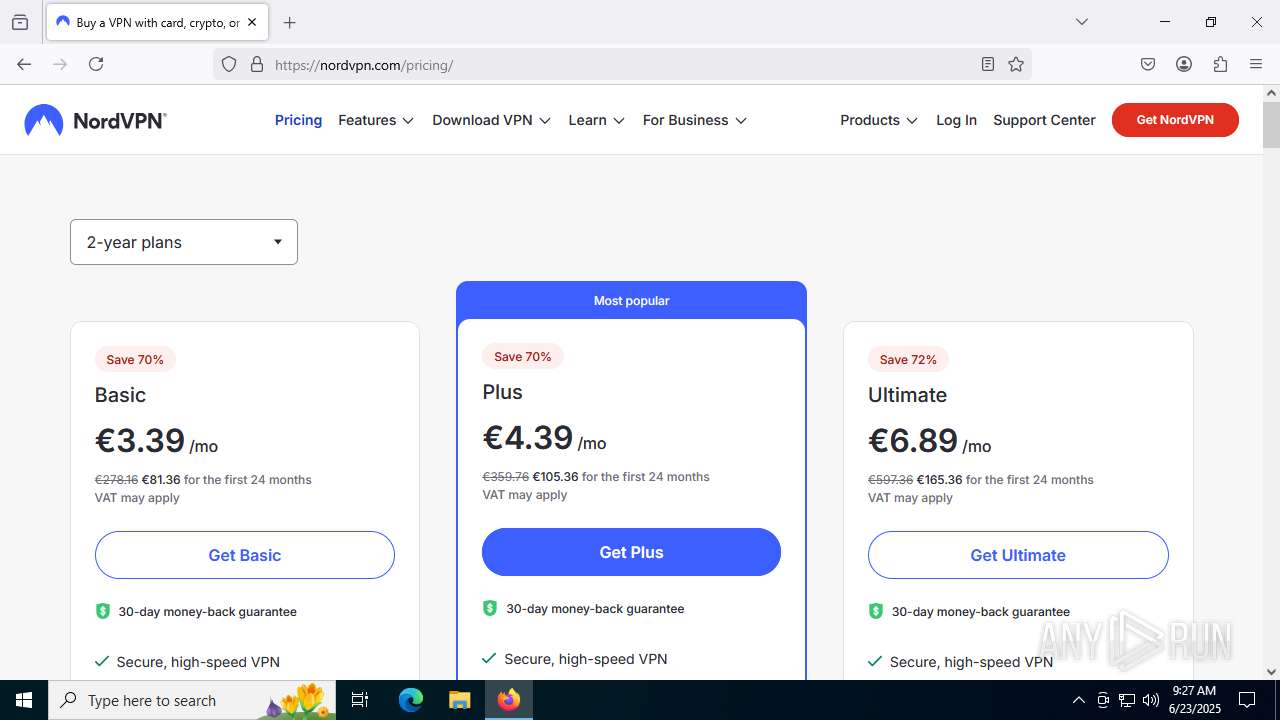Toggle reader view icon
Image resolution: width=1280 pixels, height=720 pixels.
(x=988, y=64)
